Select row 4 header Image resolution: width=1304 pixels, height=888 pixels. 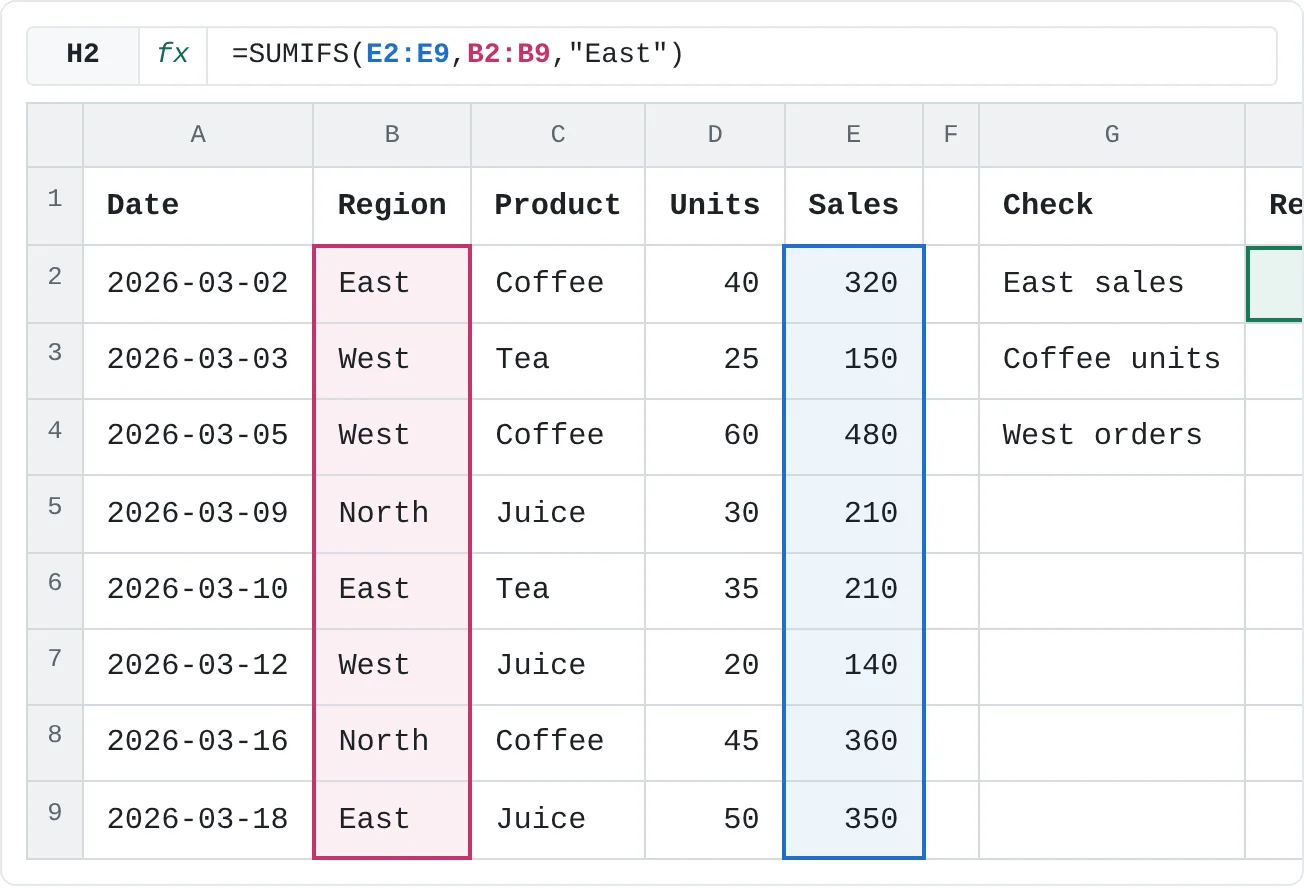pyautogui.click(x=55, y=436)
